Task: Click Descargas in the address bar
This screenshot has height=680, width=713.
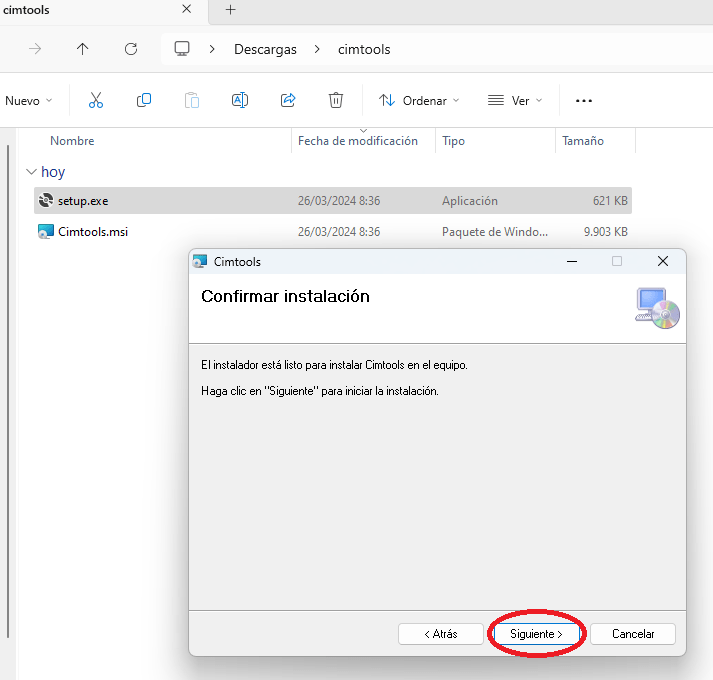Action: click(x=265, y=49)
